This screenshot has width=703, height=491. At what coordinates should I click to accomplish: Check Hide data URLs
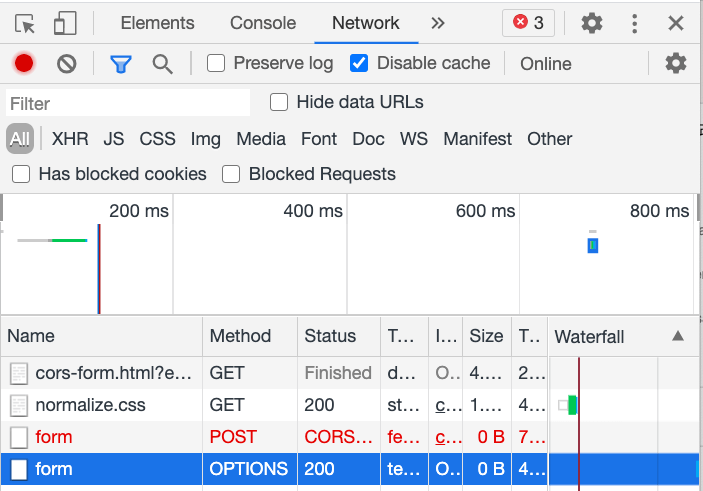point(279,102)
